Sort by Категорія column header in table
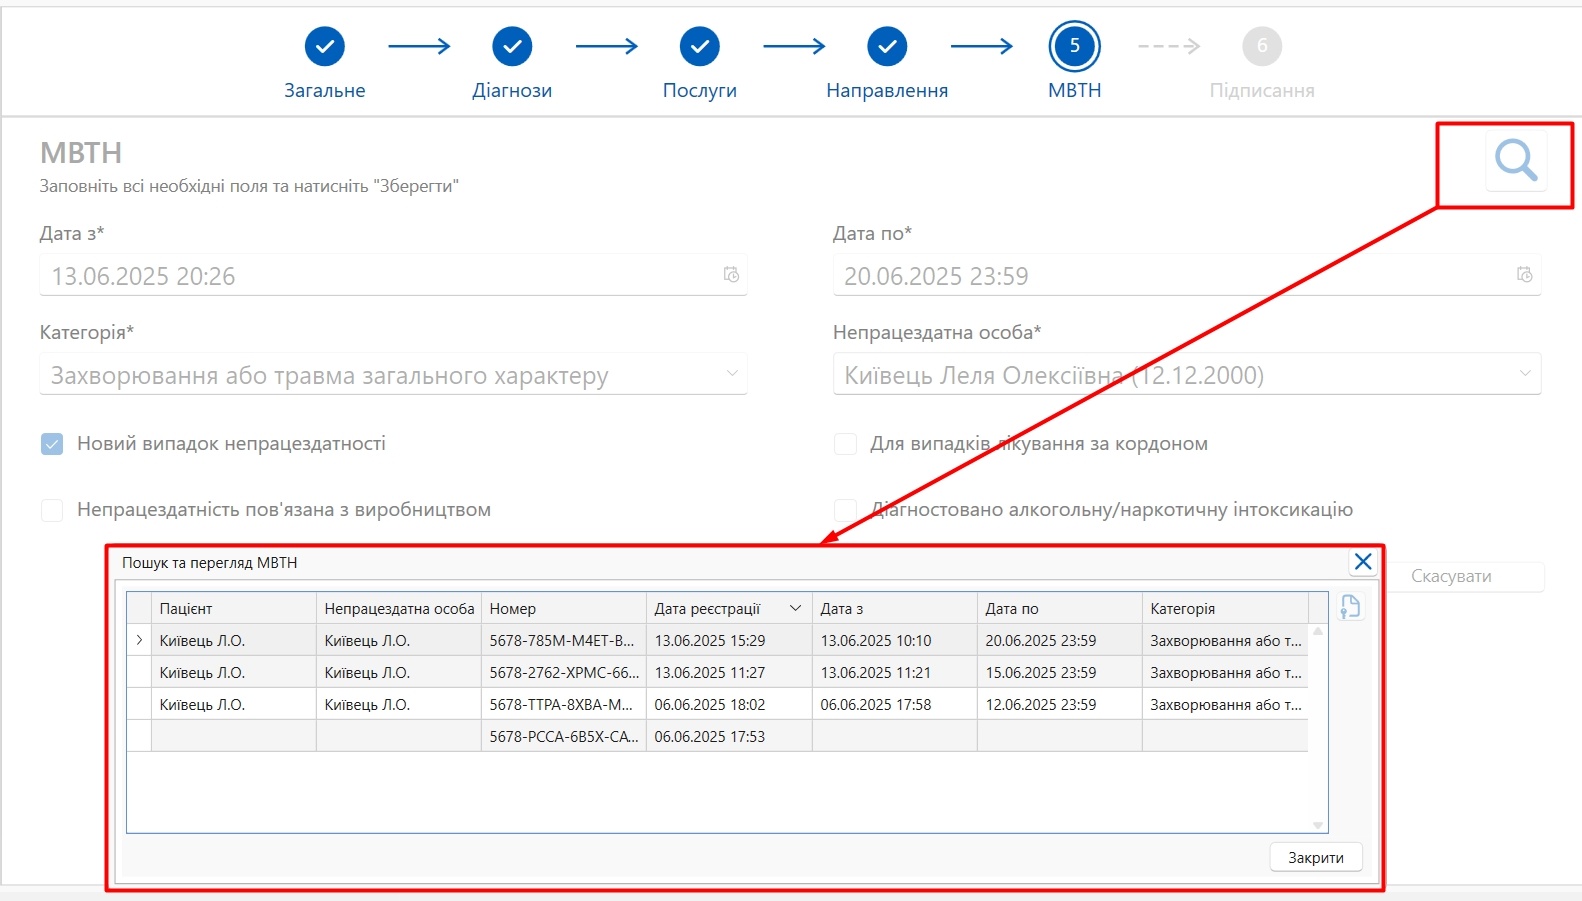Image resolution: width=1582 pixels, height=901 pixels. coord(1225,608)
